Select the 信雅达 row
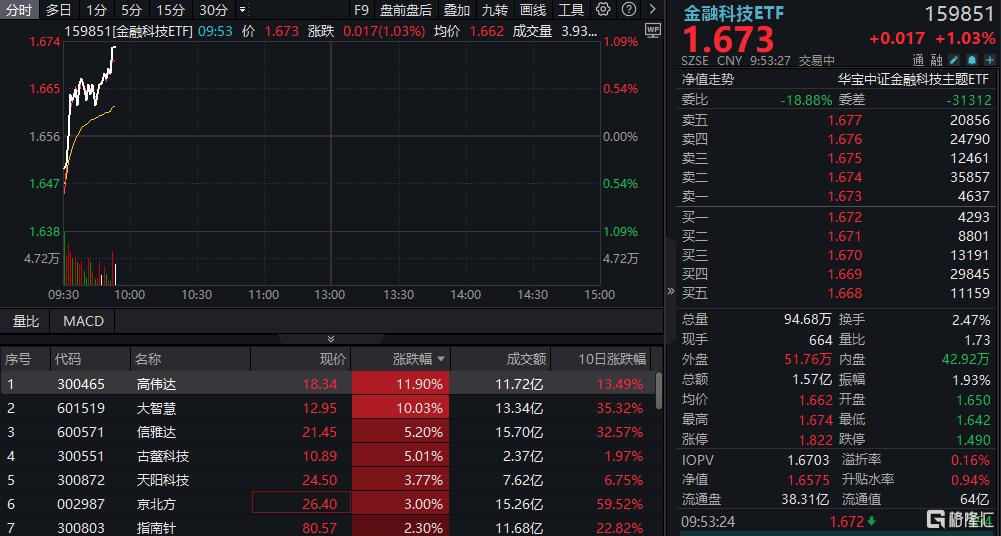 pos(327,432)
